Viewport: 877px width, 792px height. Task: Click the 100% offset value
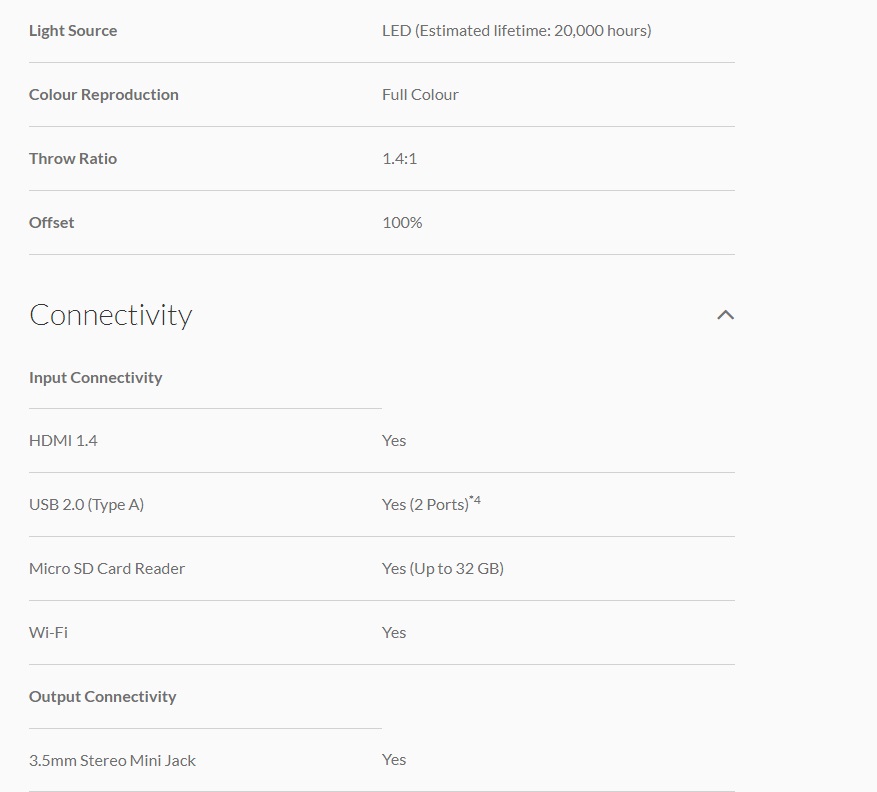(x=402, y=223)
